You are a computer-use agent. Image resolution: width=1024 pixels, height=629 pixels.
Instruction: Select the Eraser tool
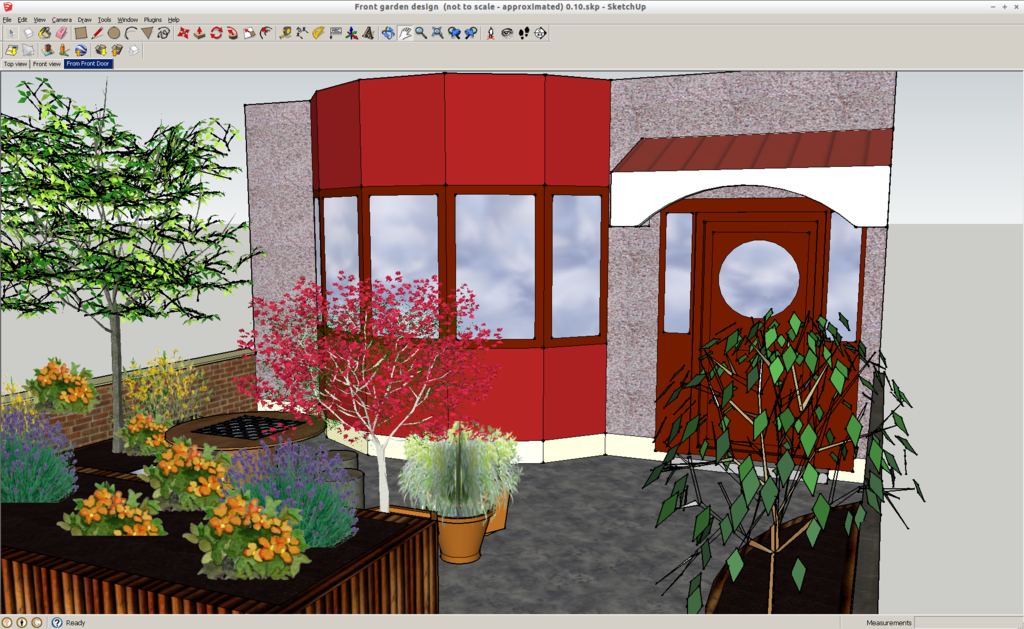click(61, 33)
